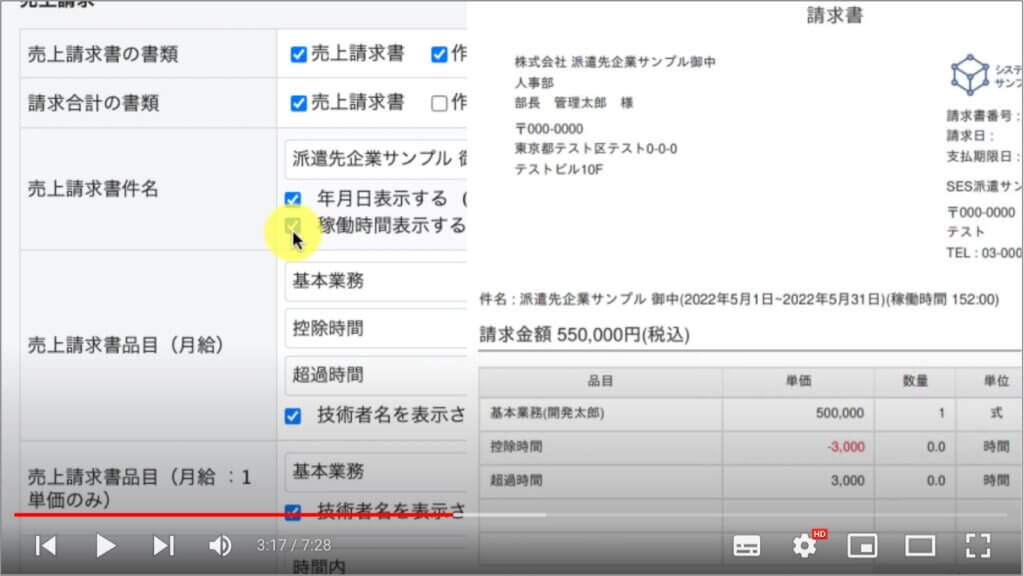Toggle the 年月日表示する checkbox
This screenshot has height=576, width=1024.
[293, 199]
